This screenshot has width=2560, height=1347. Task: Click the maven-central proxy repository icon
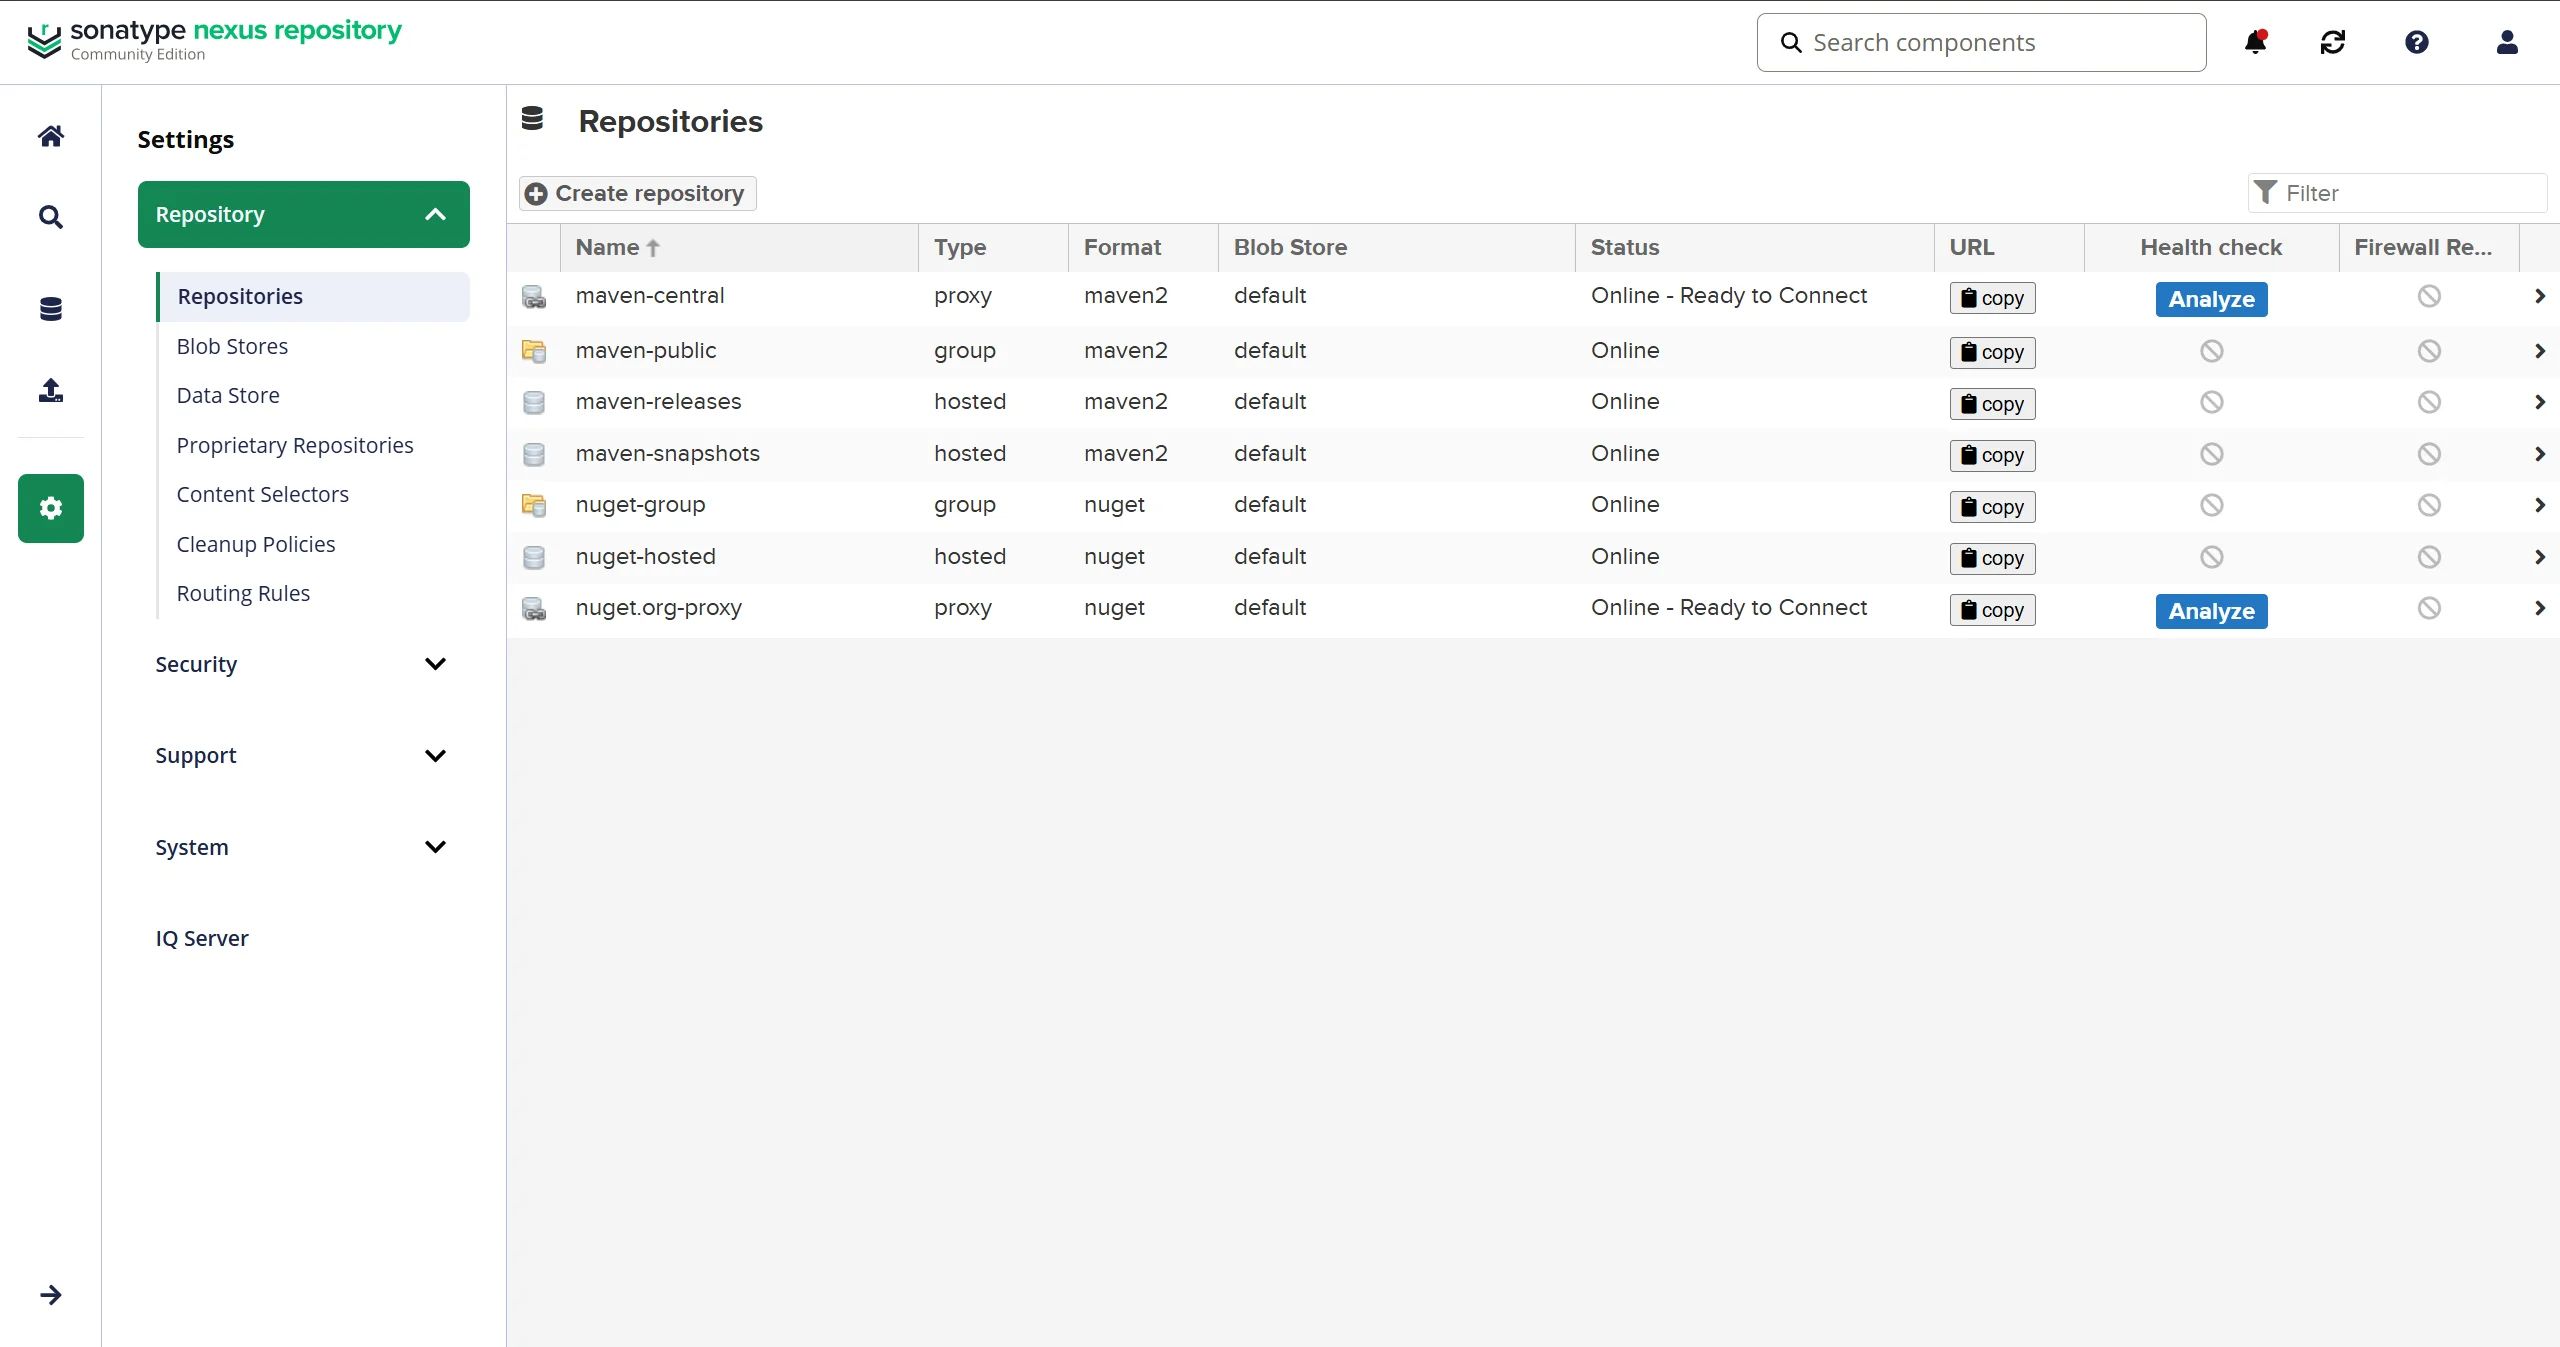coord(534,297)
